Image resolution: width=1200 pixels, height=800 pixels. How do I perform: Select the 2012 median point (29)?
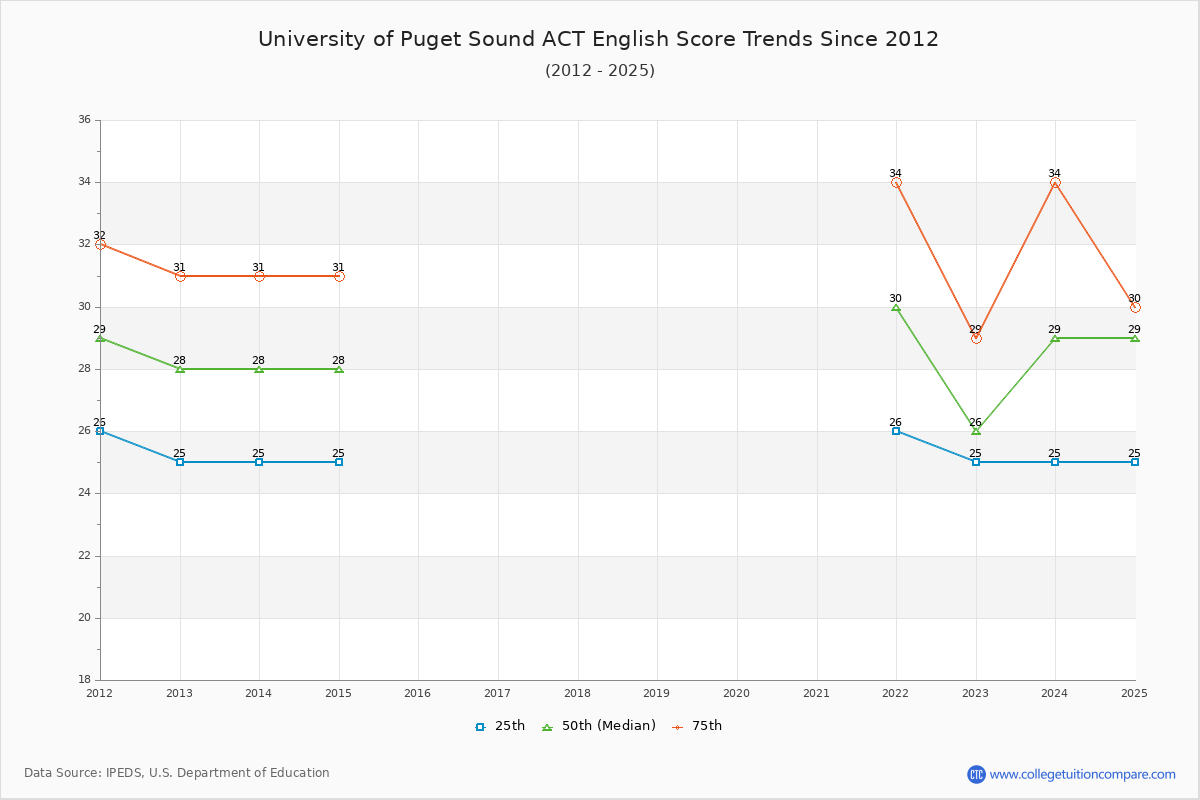[x=100, y=338]
